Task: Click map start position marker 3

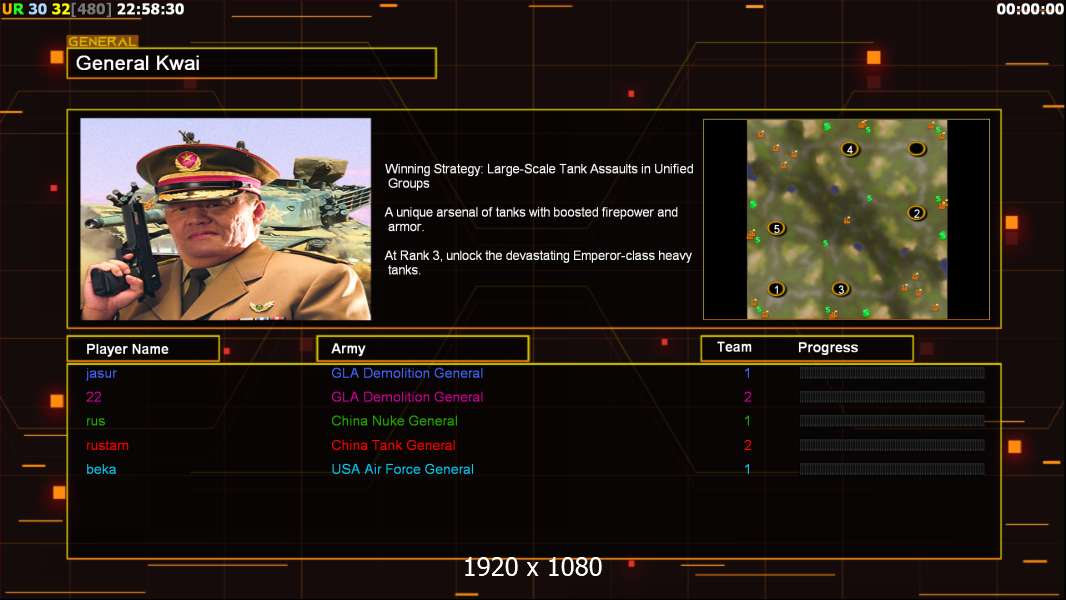Action: pyautogui.click(x=841, y=289)
